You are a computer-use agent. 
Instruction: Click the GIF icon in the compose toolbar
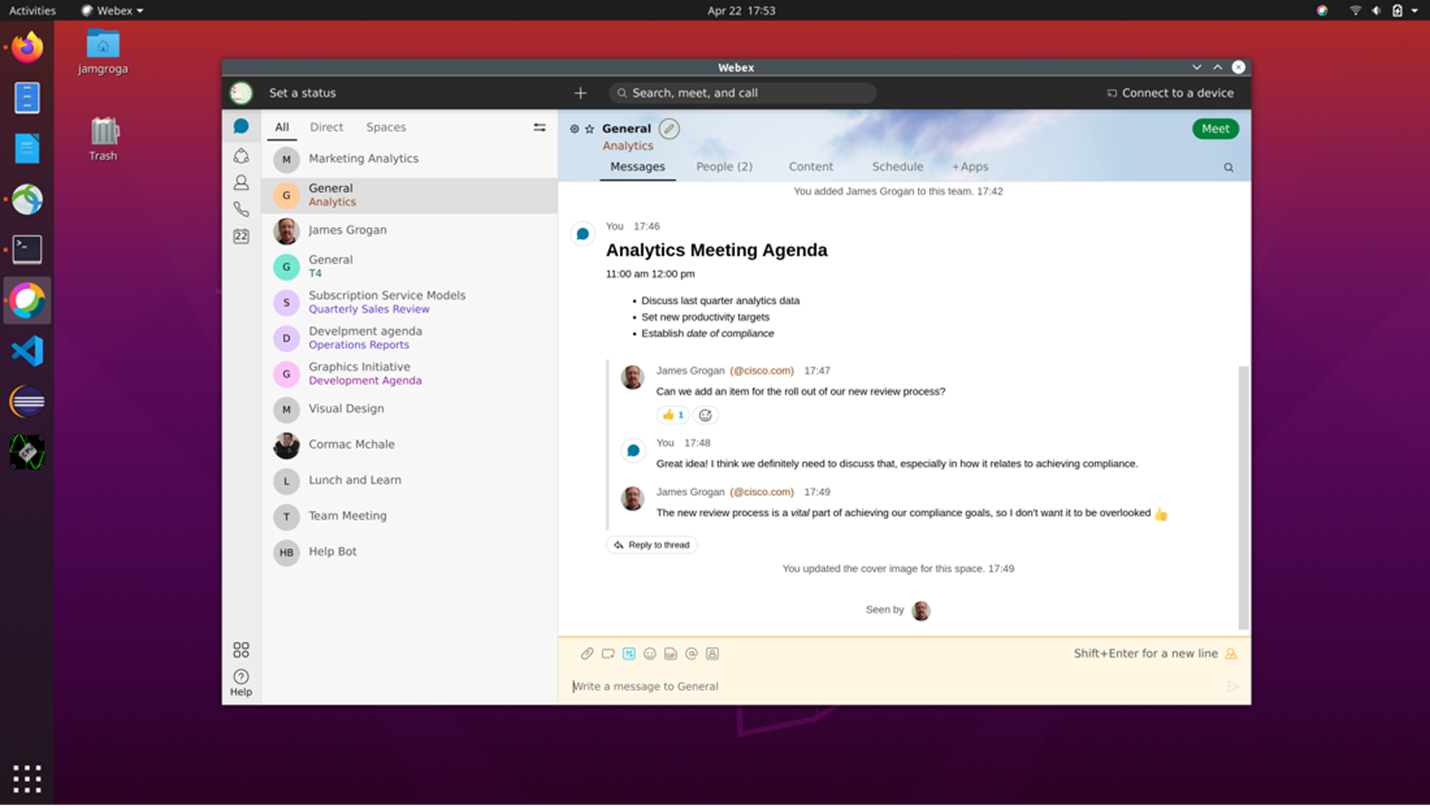(670, 654)
